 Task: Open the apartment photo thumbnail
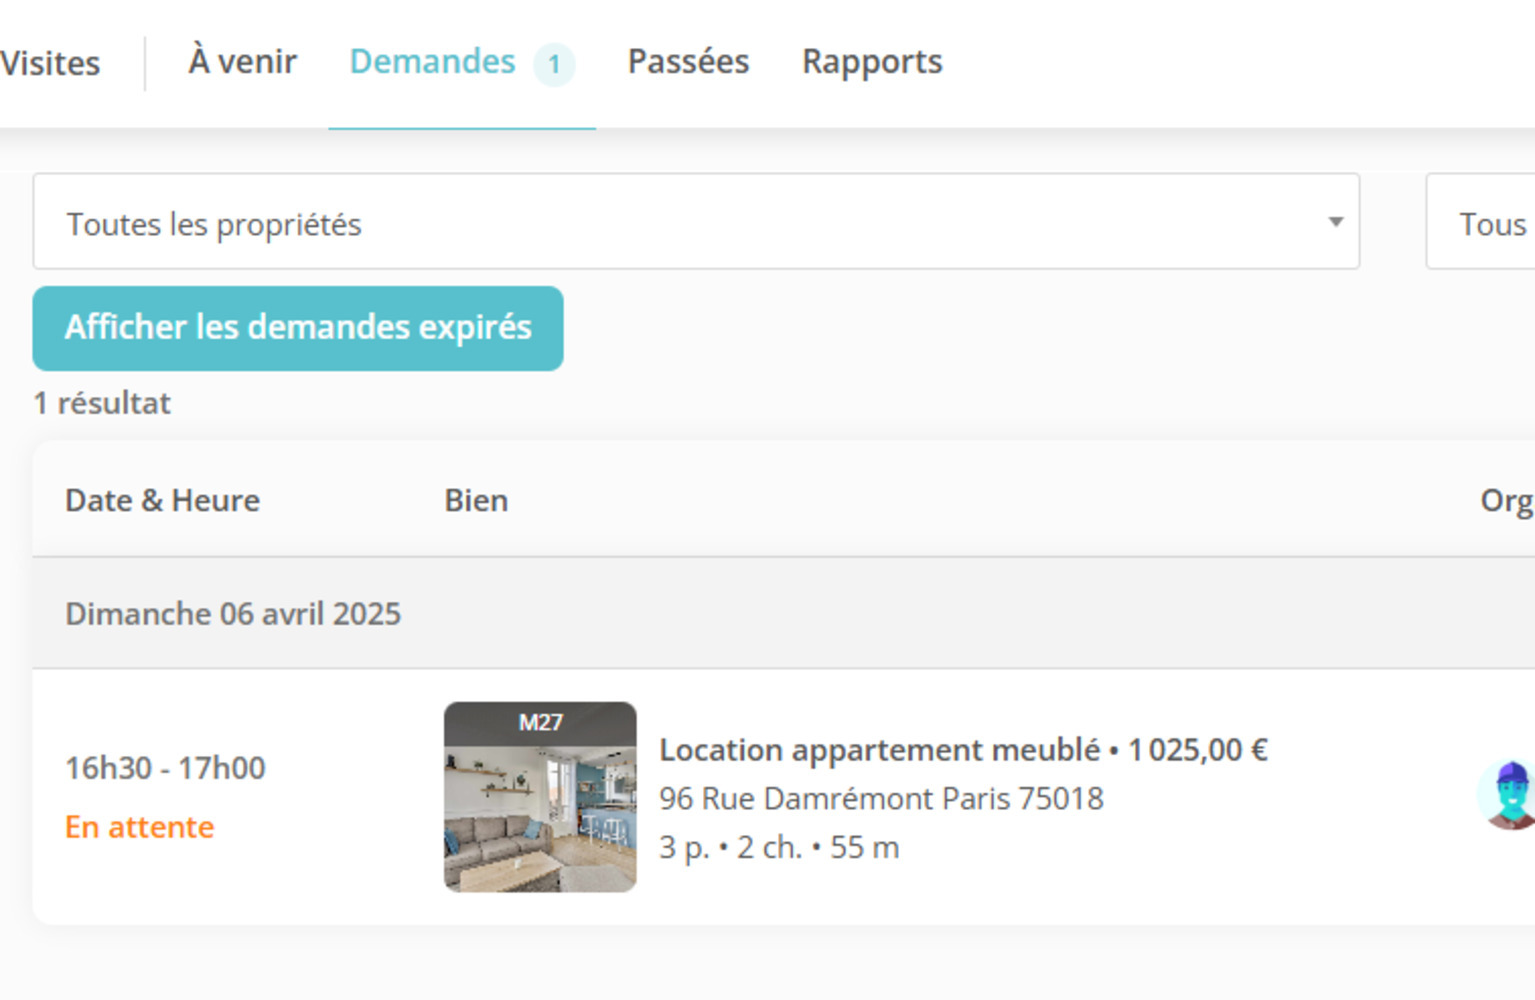coord(540,808)
